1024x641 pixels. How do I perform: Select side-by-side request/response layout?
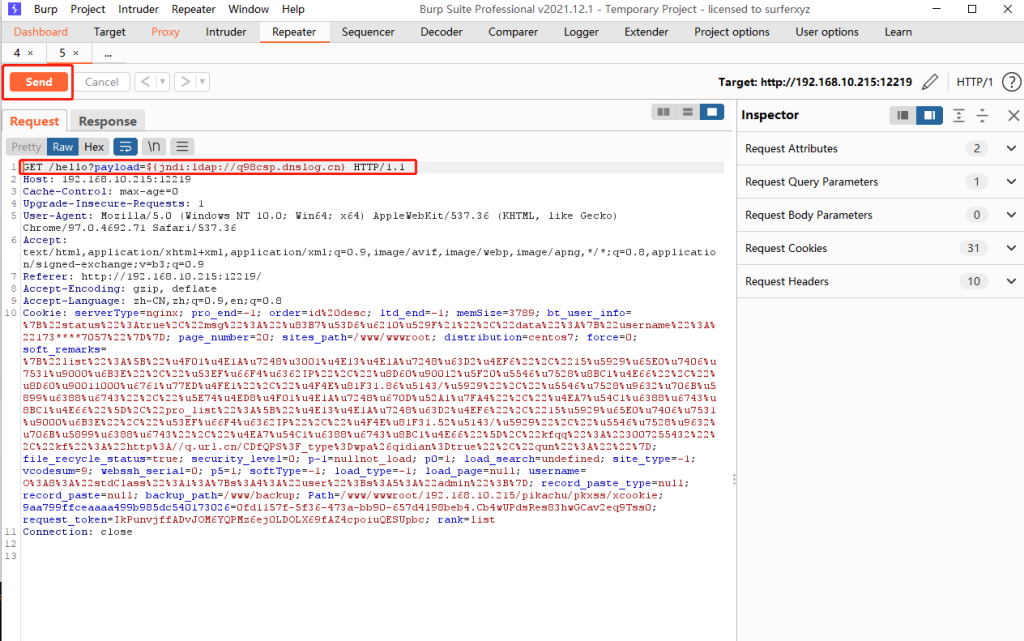tap(664, 112)
